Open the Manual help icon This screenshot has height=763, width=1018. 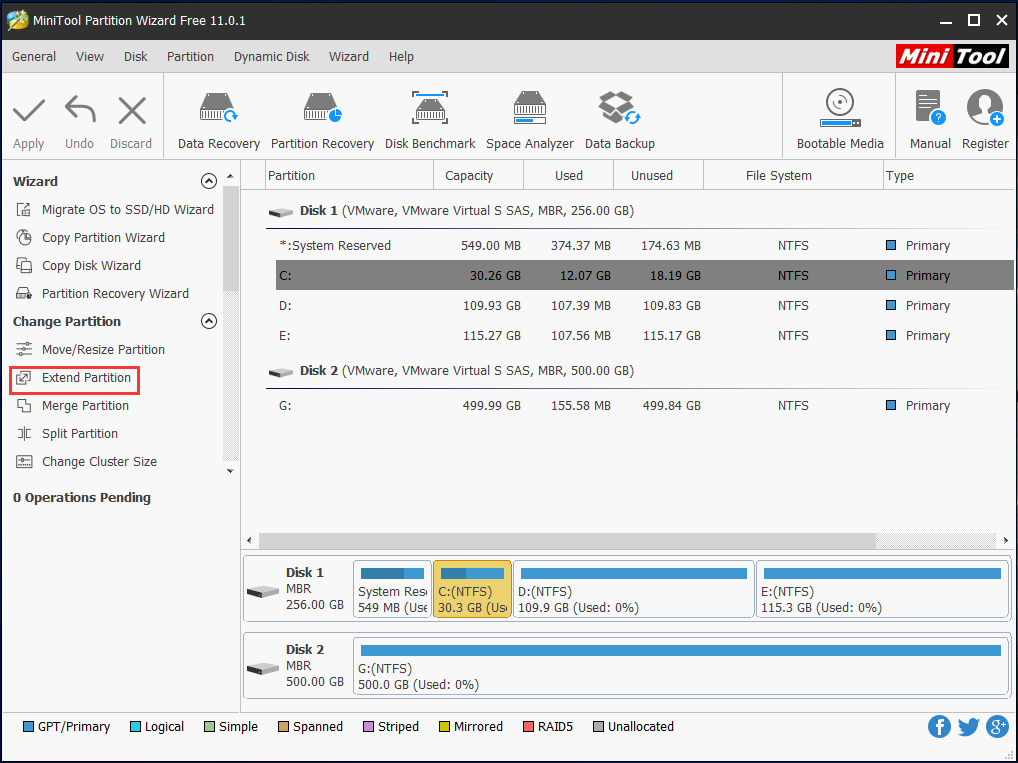(x=930, y=108)
